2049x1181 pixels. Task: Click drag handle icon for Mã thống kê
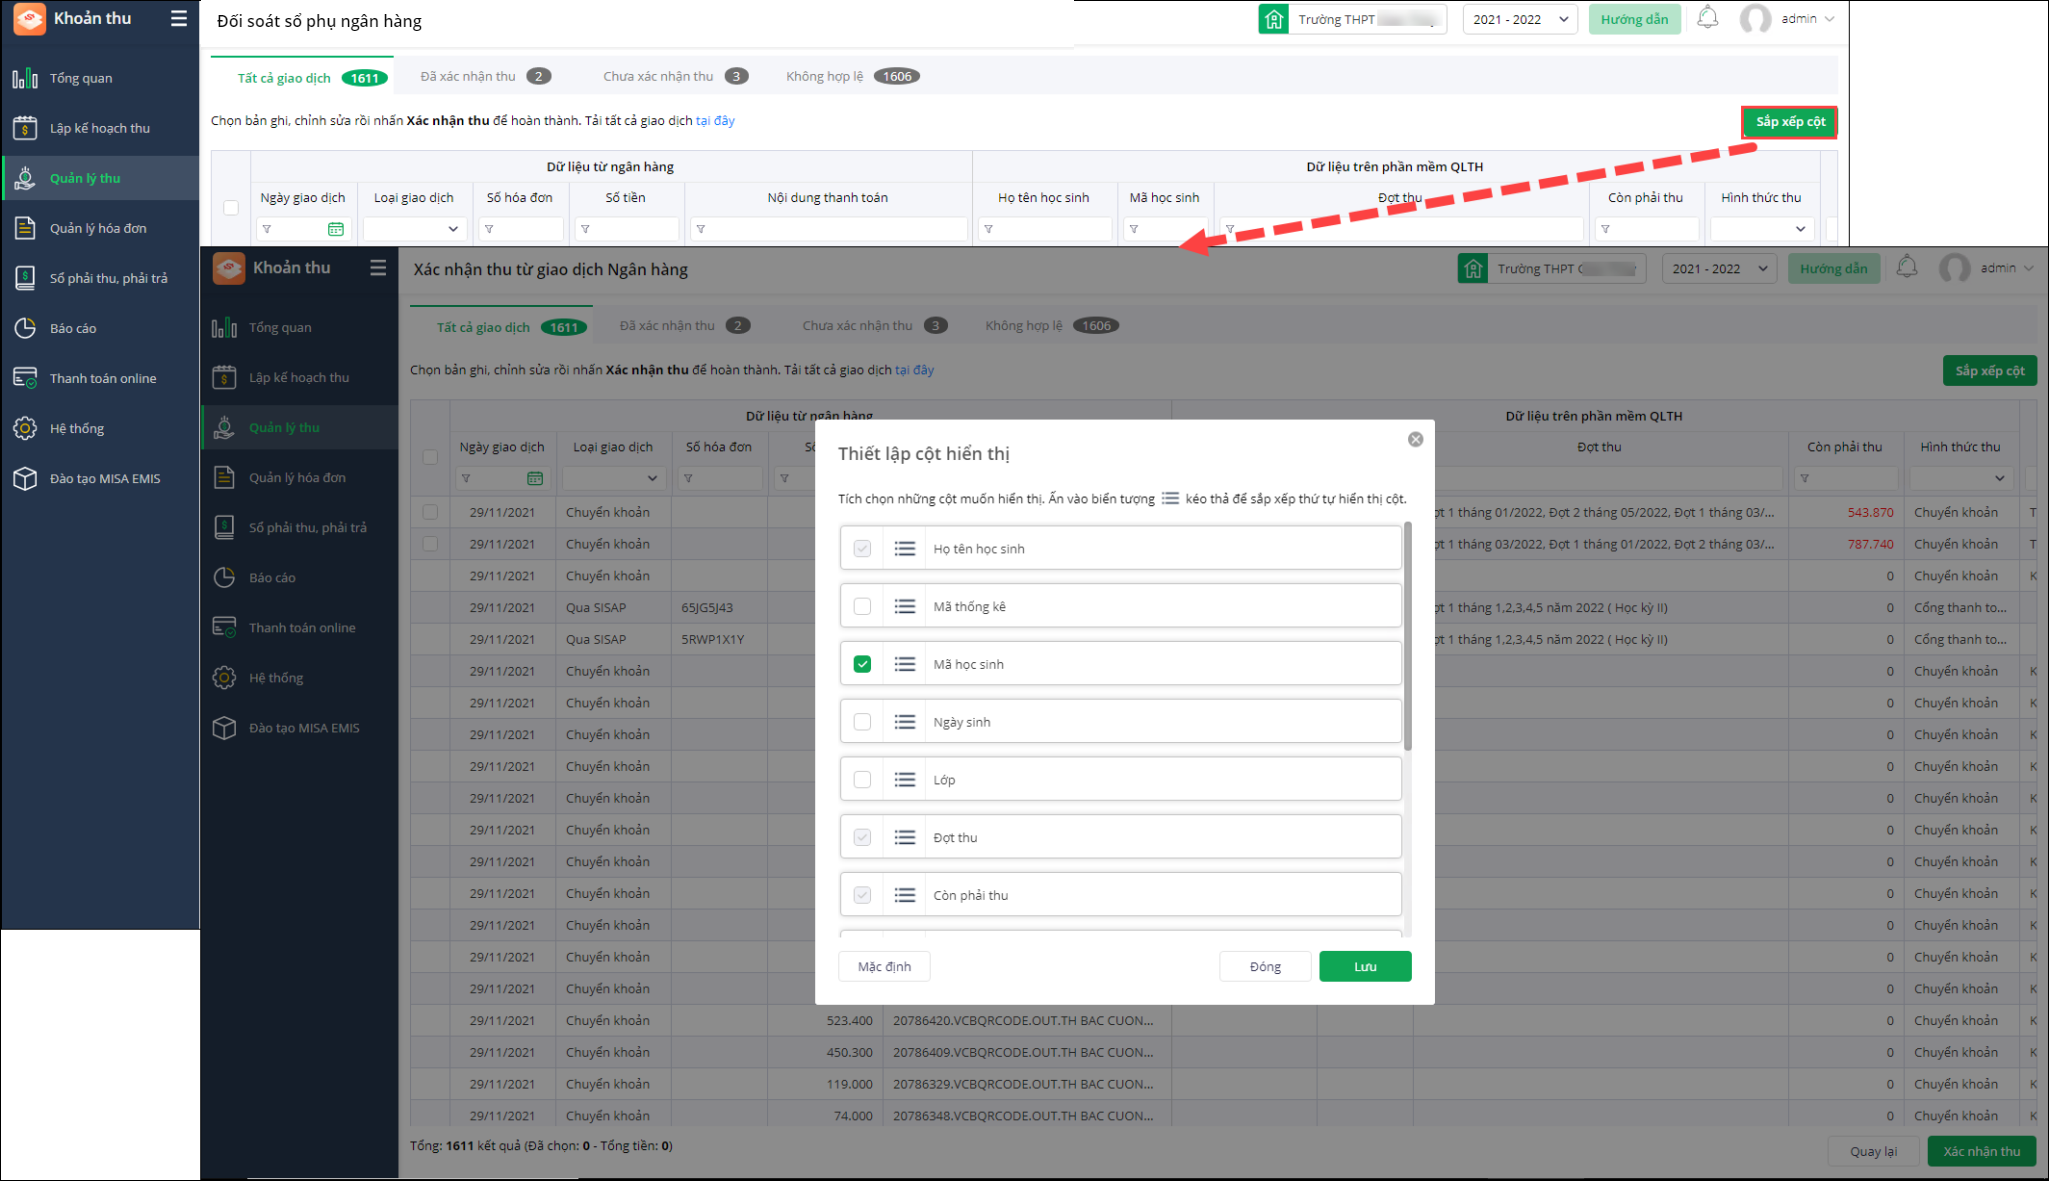(905, 607)
